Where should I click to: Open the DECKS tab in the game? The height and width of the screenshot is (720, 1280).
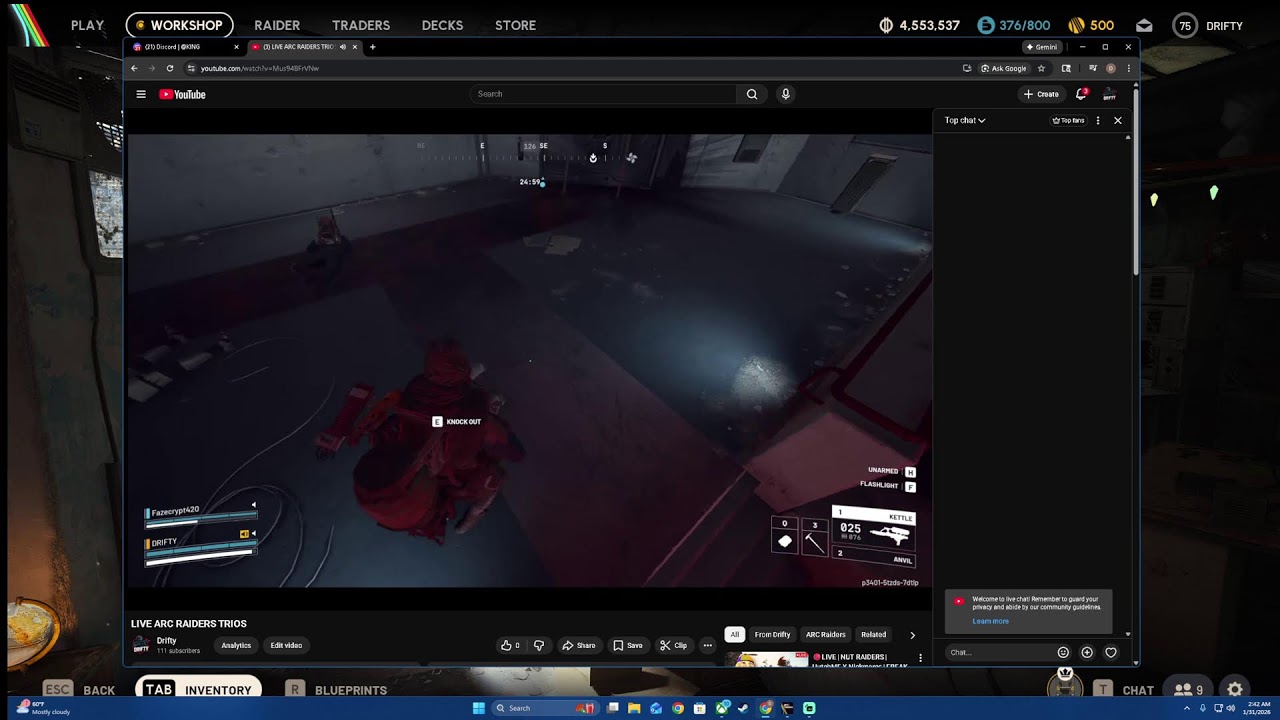tap(442, 25)
